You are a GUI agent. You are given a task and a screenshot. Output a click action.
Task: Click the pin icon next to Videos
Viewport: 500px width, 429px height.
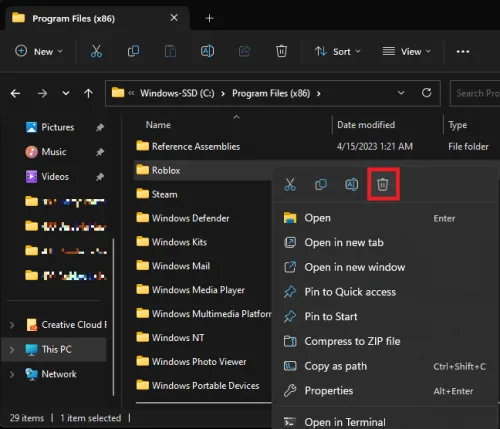click(x=100, y=177)
